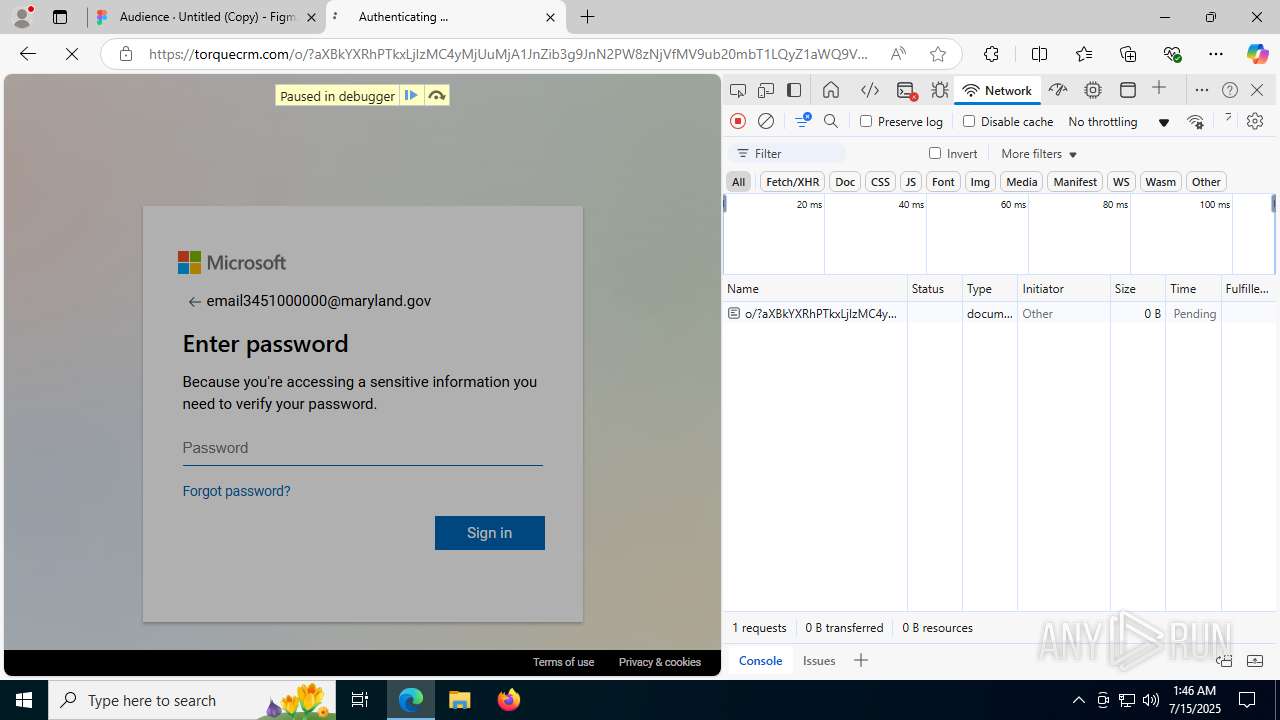The height and width of the screenshot is (720, 1280).
Task: Step over next function call in overlay
Action: tap(437, 96)
